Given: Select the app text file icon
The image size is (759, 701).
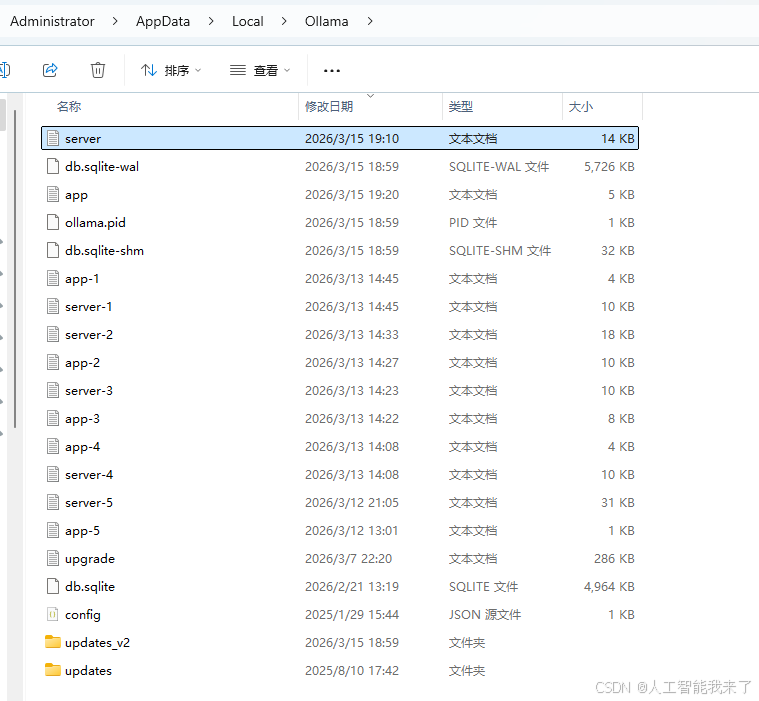Looking at the screenshot, I should tap(53, 195).
